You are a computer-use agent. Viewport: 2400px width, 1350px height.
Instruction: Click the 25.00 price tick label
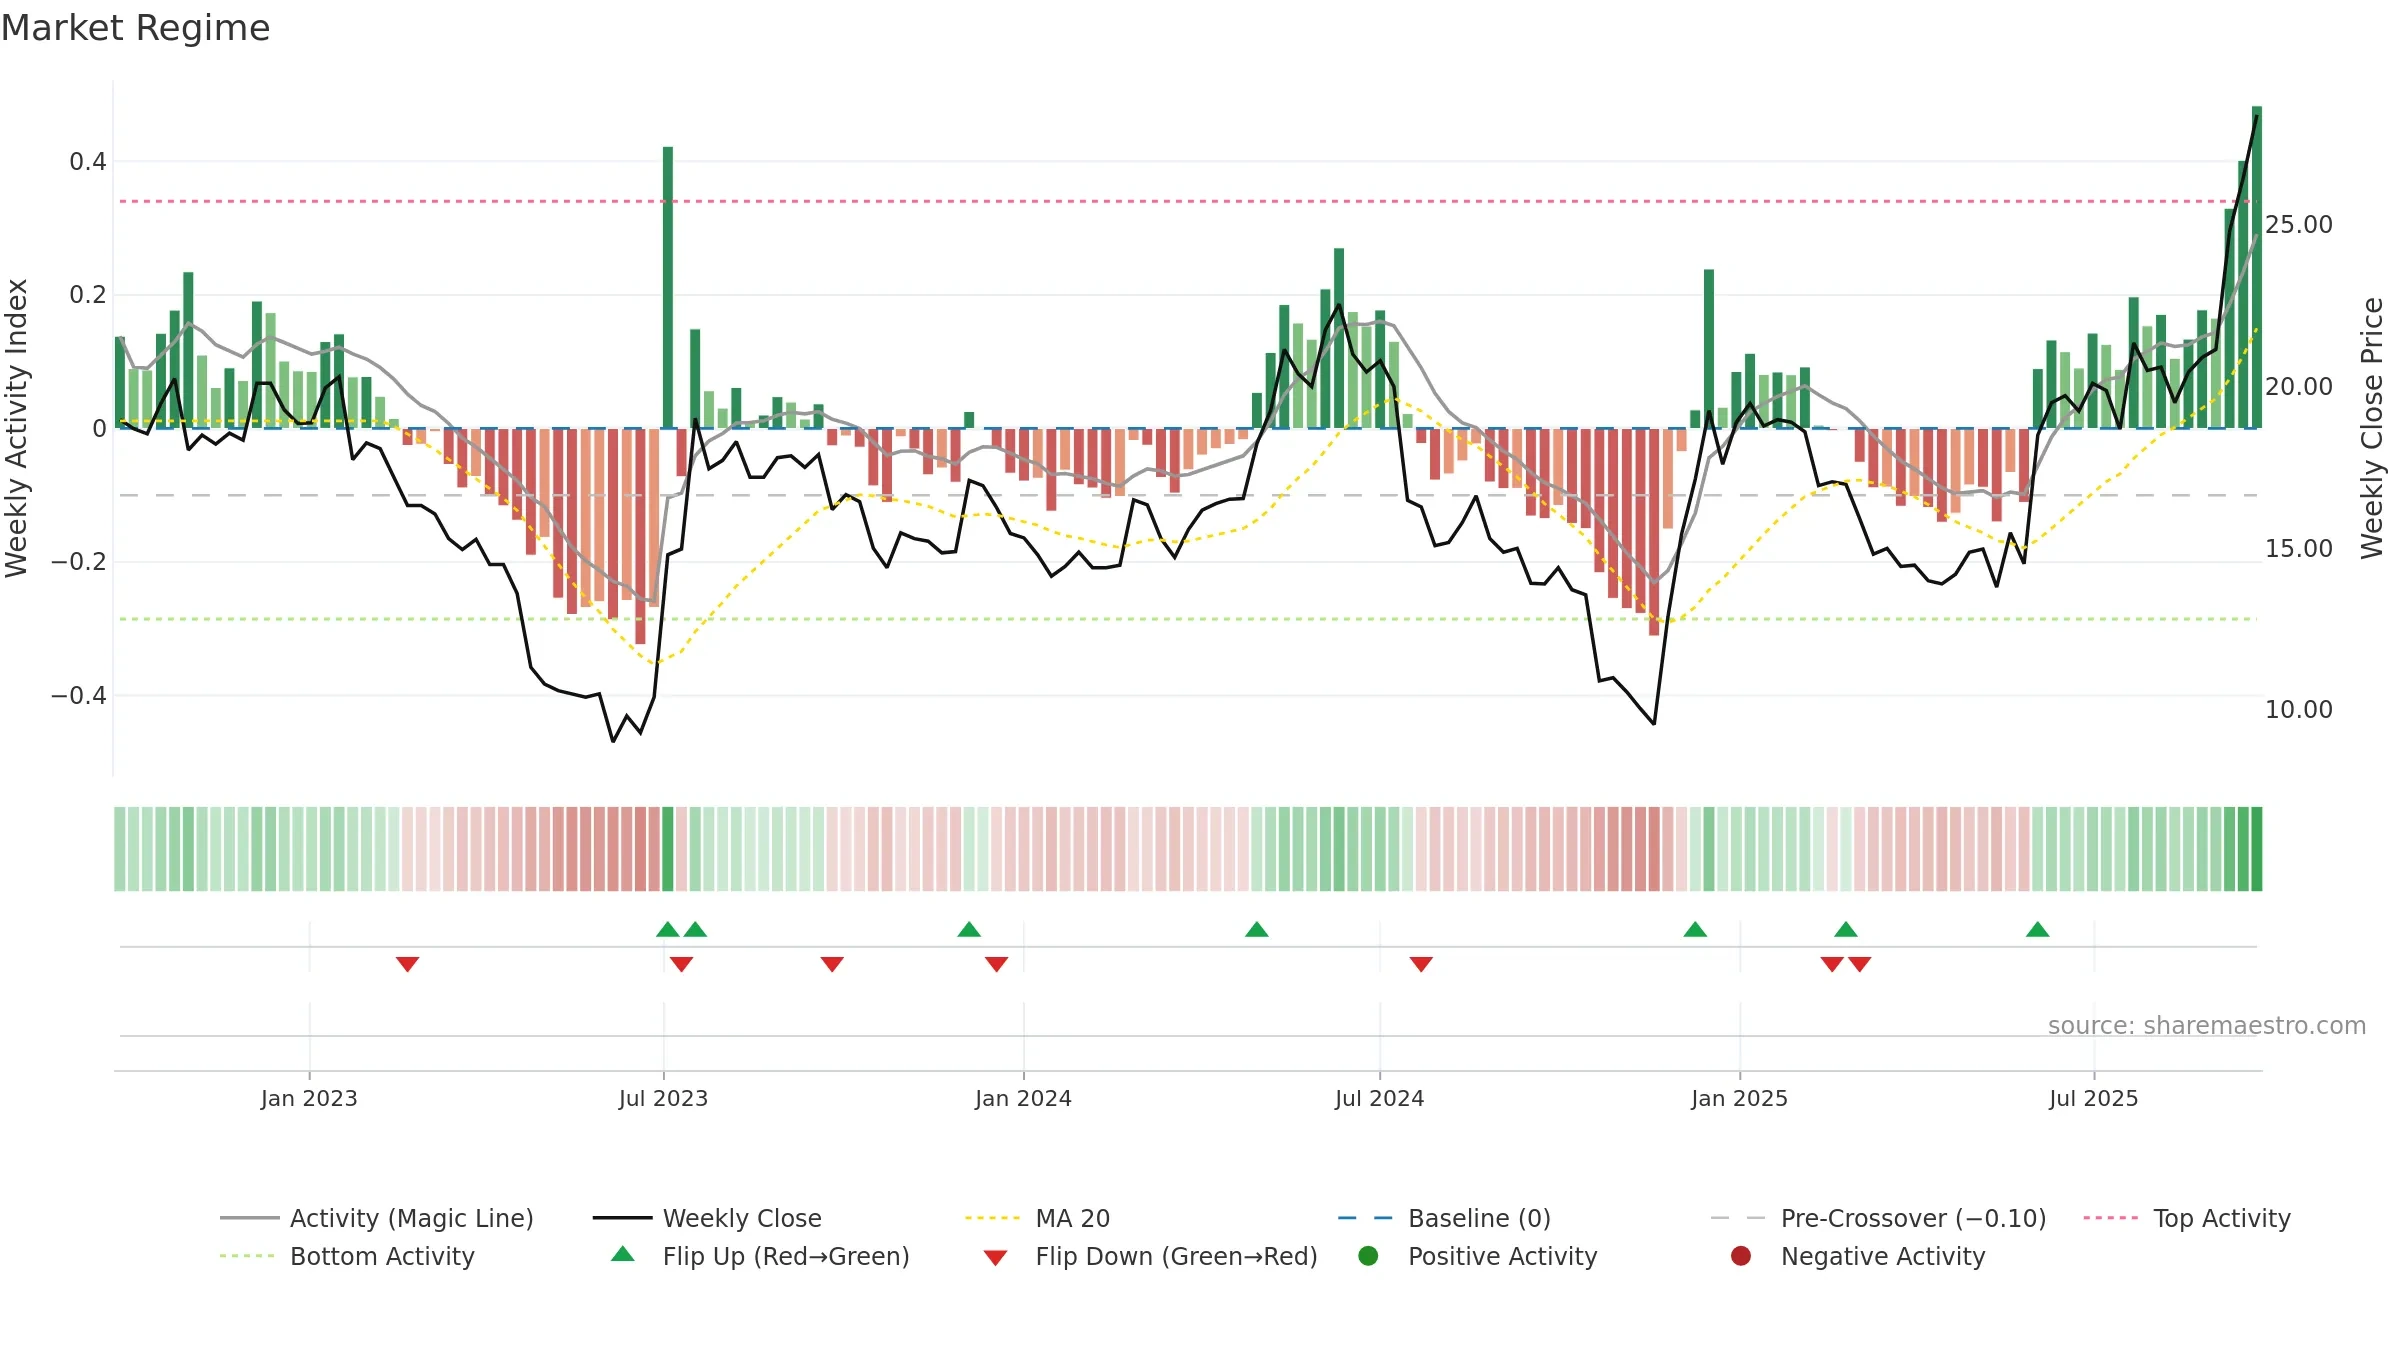[2298, 224]
